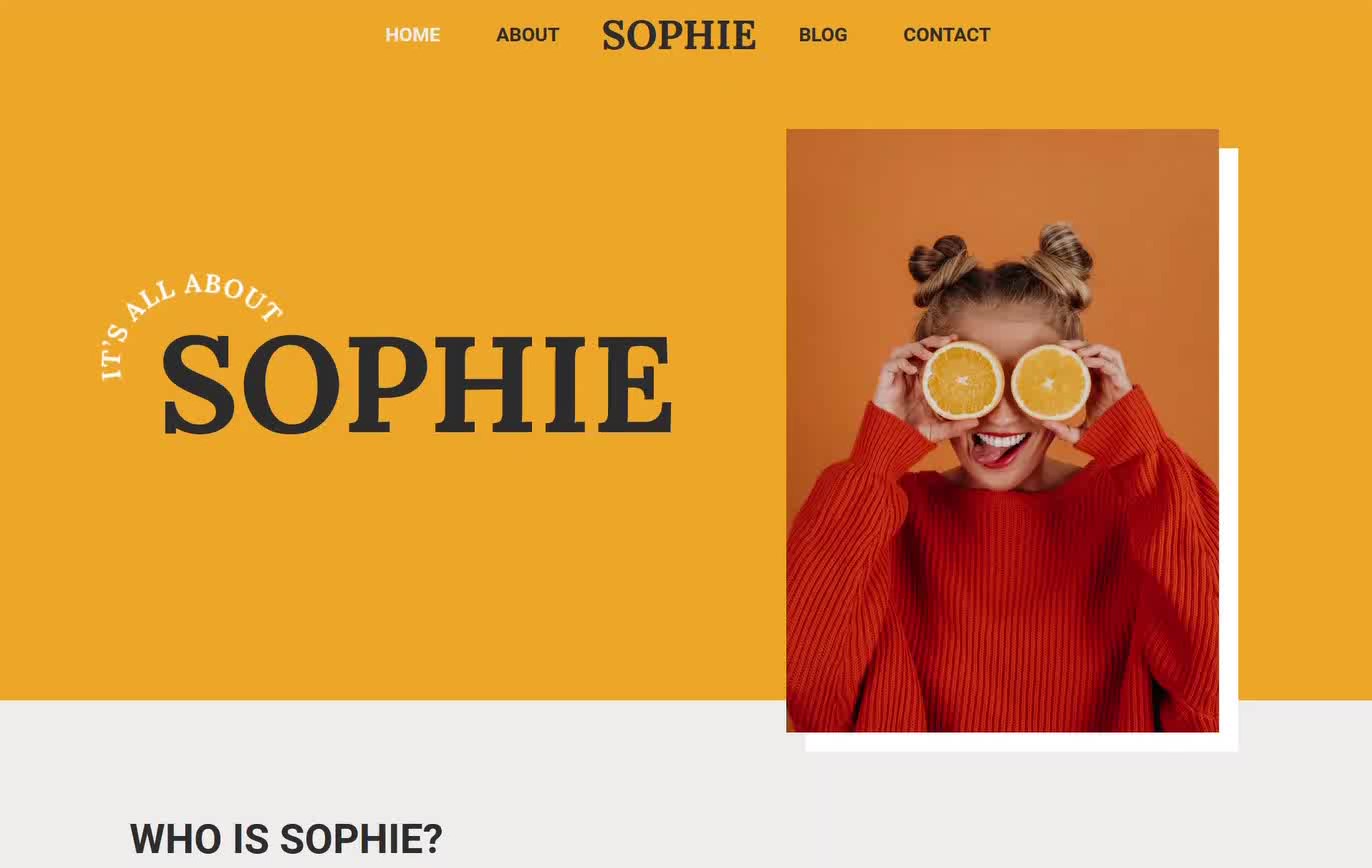This screenshot has height=868, width=1372.
Task: Click the left orange slice in photo
Action: pos(962,380)
